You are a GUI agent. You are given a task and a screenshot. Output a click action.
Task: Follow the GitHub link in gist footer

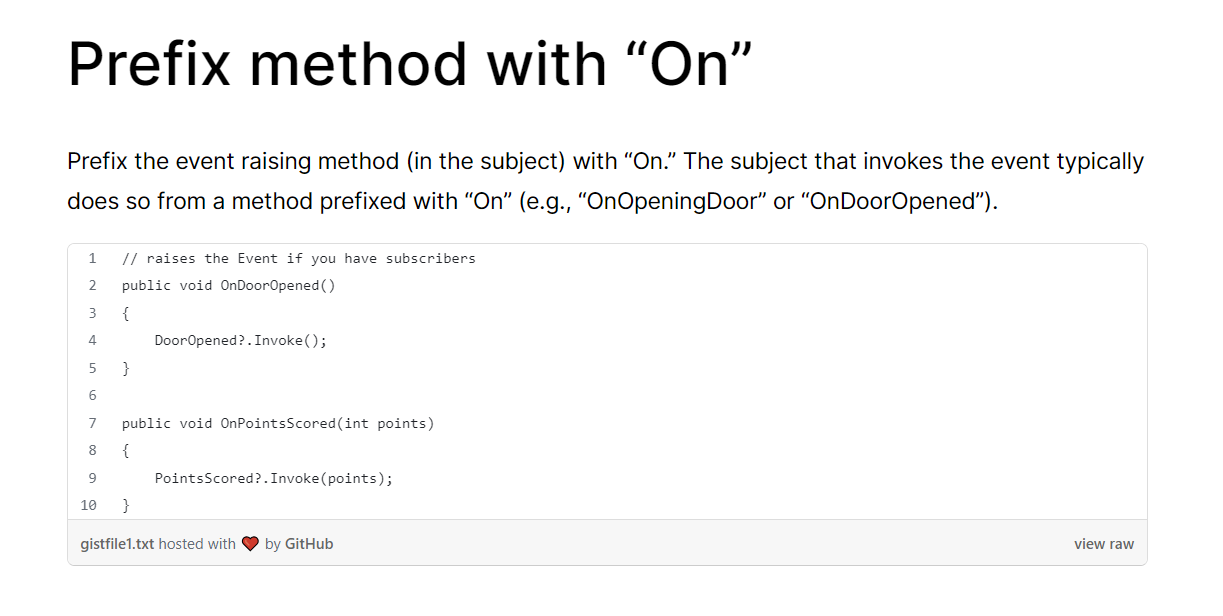309,544
